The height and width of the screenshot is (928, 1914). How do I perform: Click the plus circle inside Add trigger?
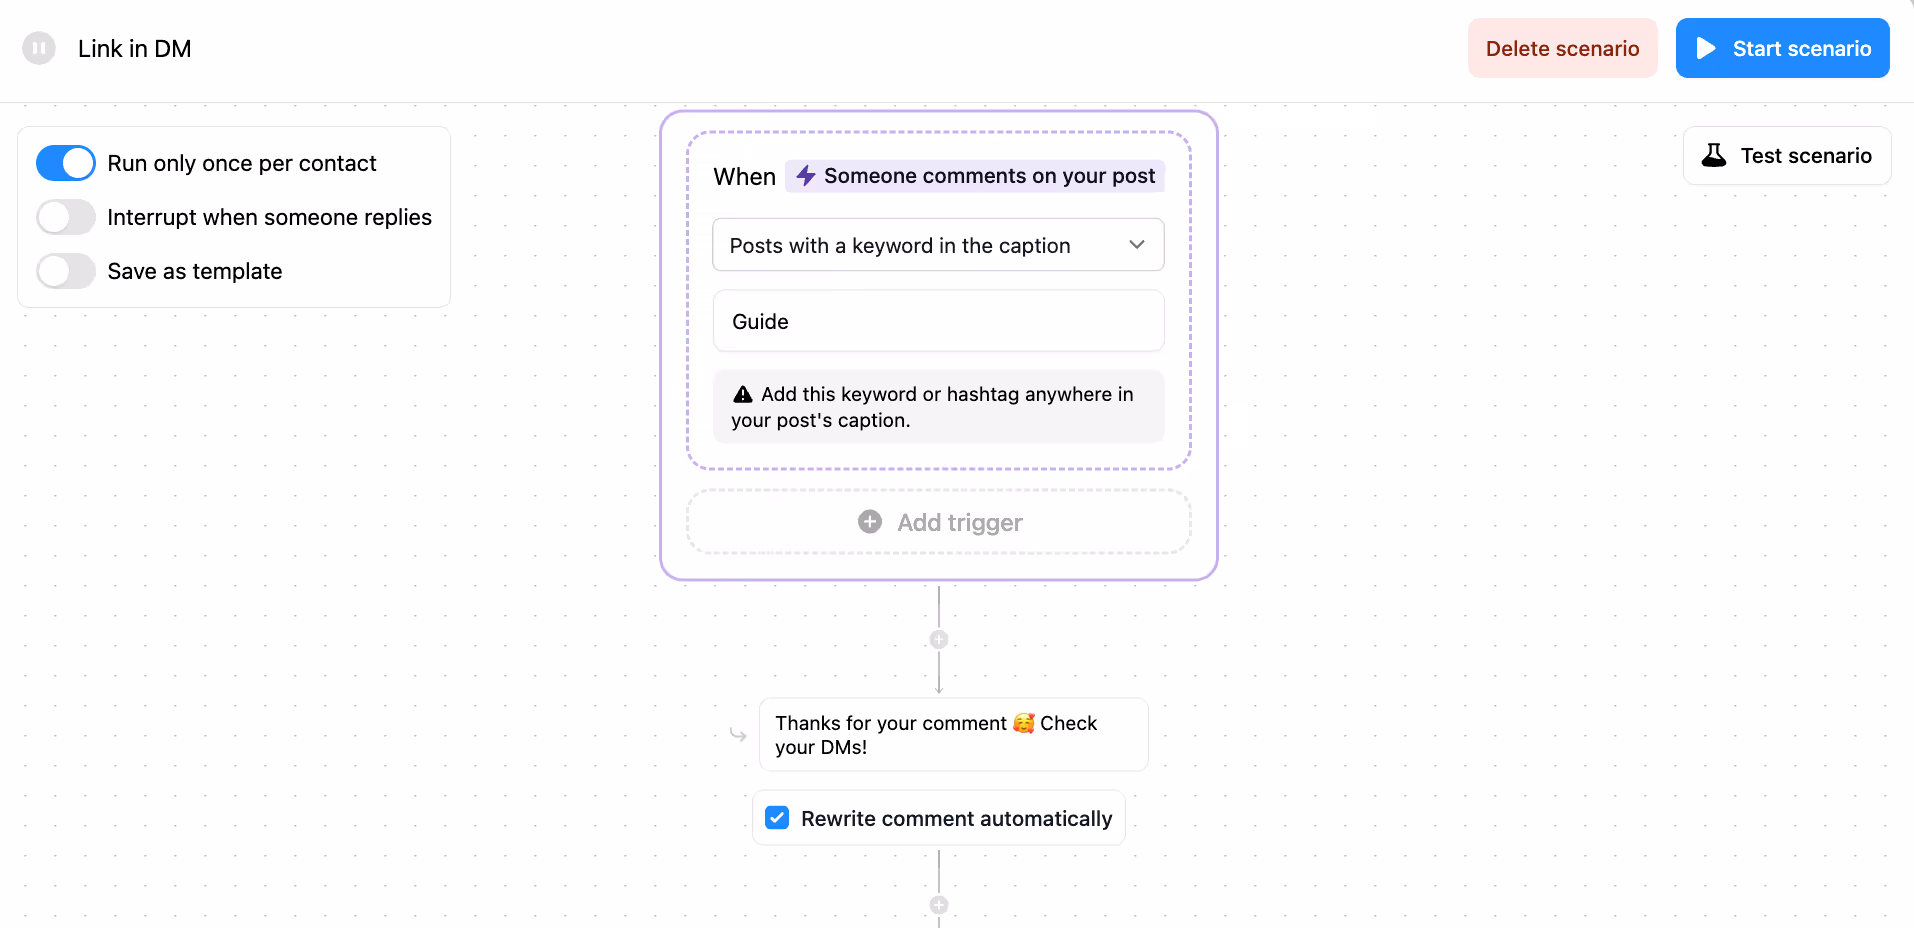point(870,522)
